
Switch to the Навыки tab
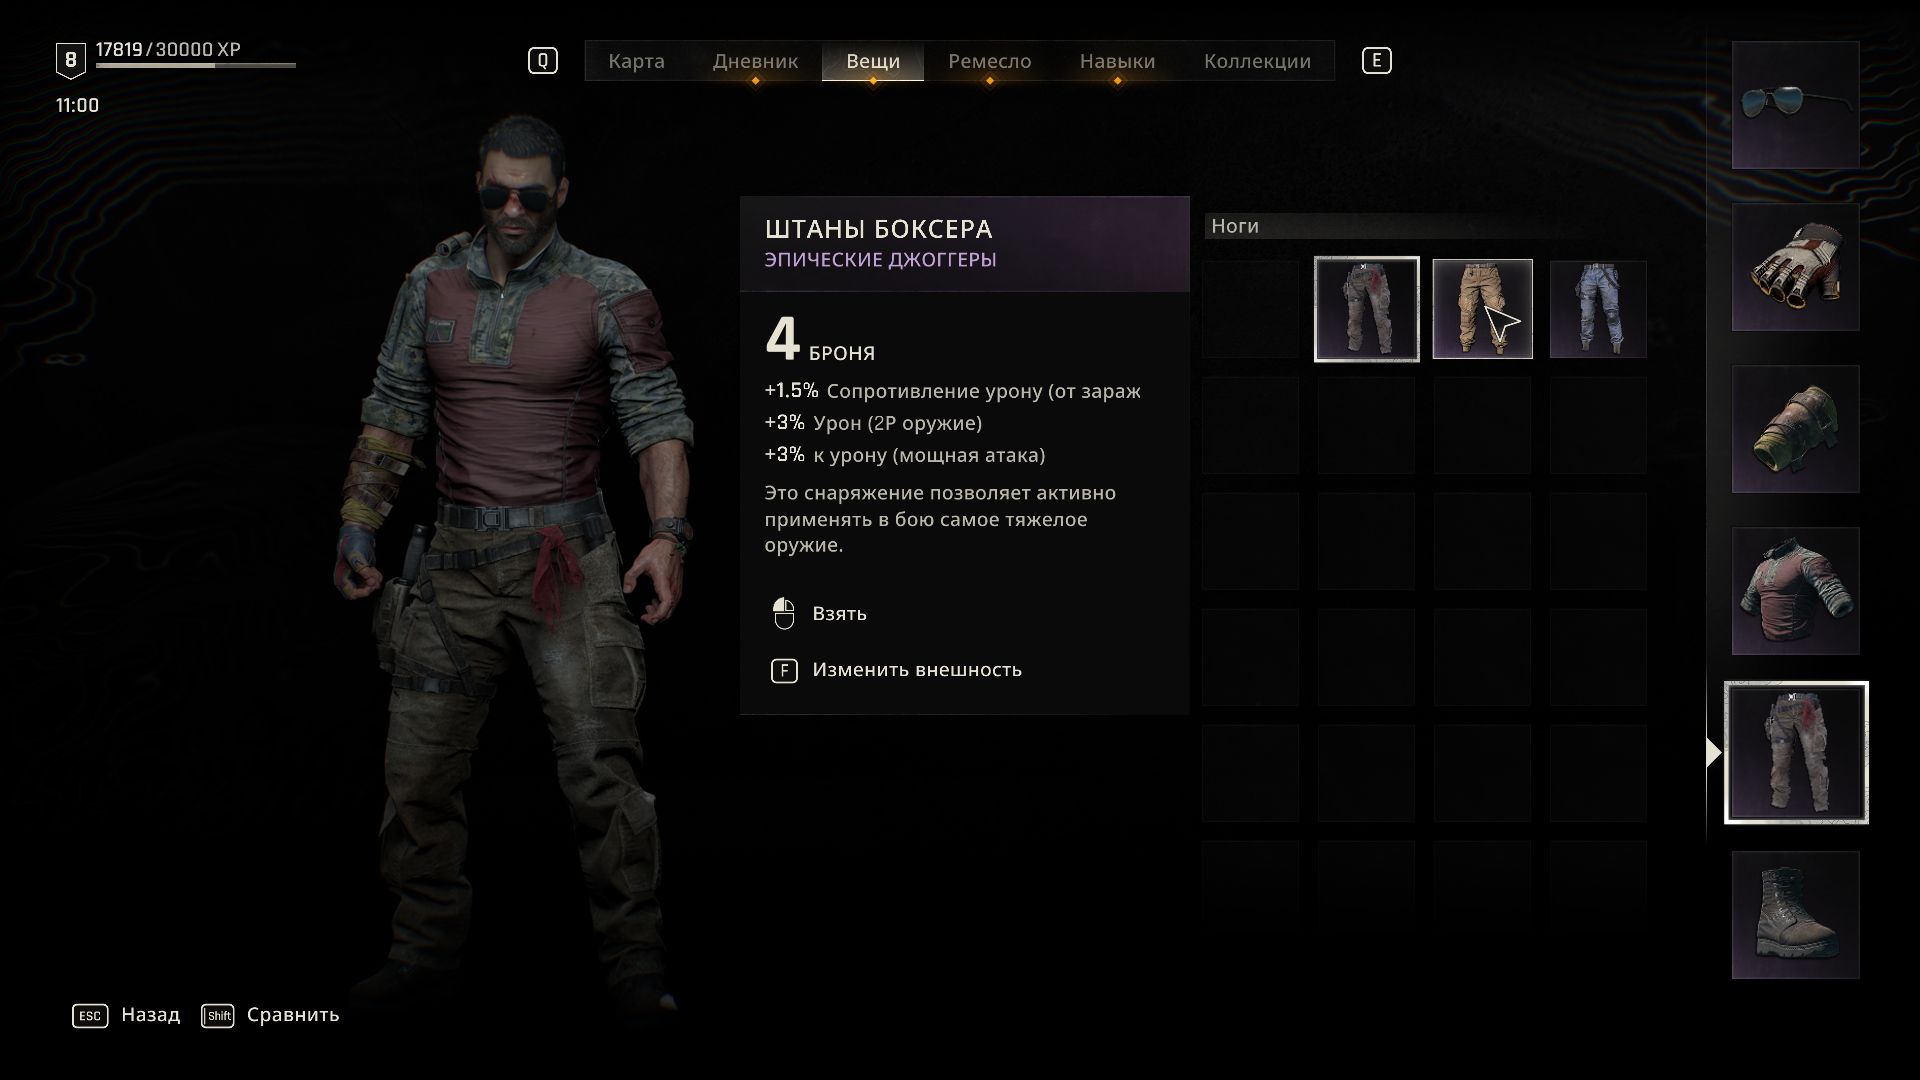coord(1117,61)
